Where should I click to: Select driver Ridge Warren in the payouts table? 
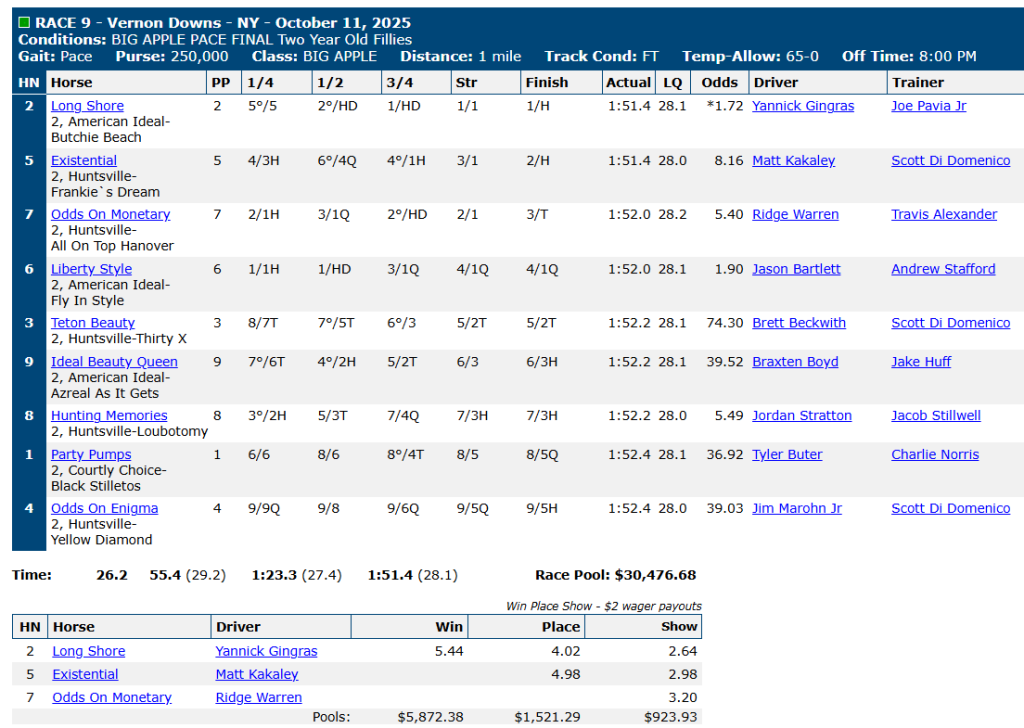point(258,697)
